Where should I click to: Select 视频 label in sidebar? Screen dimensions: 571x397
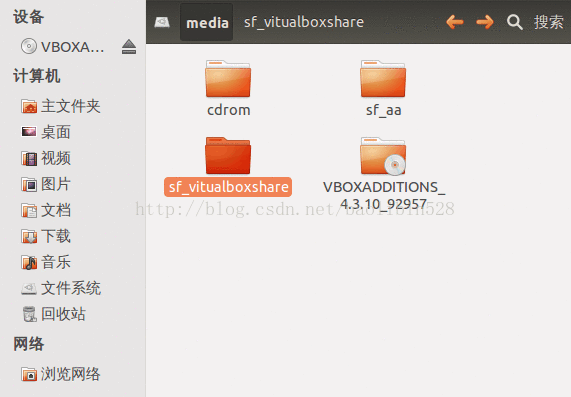pos(56,158)
